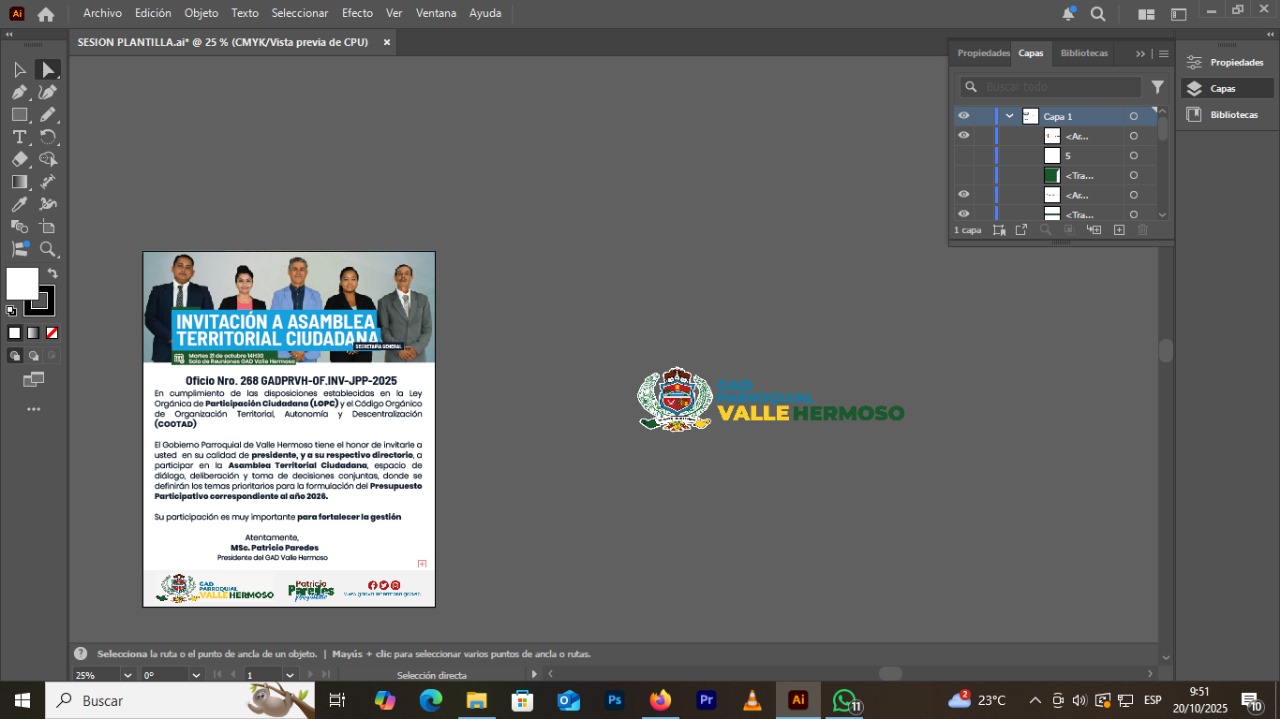The image size is (1280, 719).
Task: Collapse the Capa 1 layer tree
Action: tap(1010, 116)
